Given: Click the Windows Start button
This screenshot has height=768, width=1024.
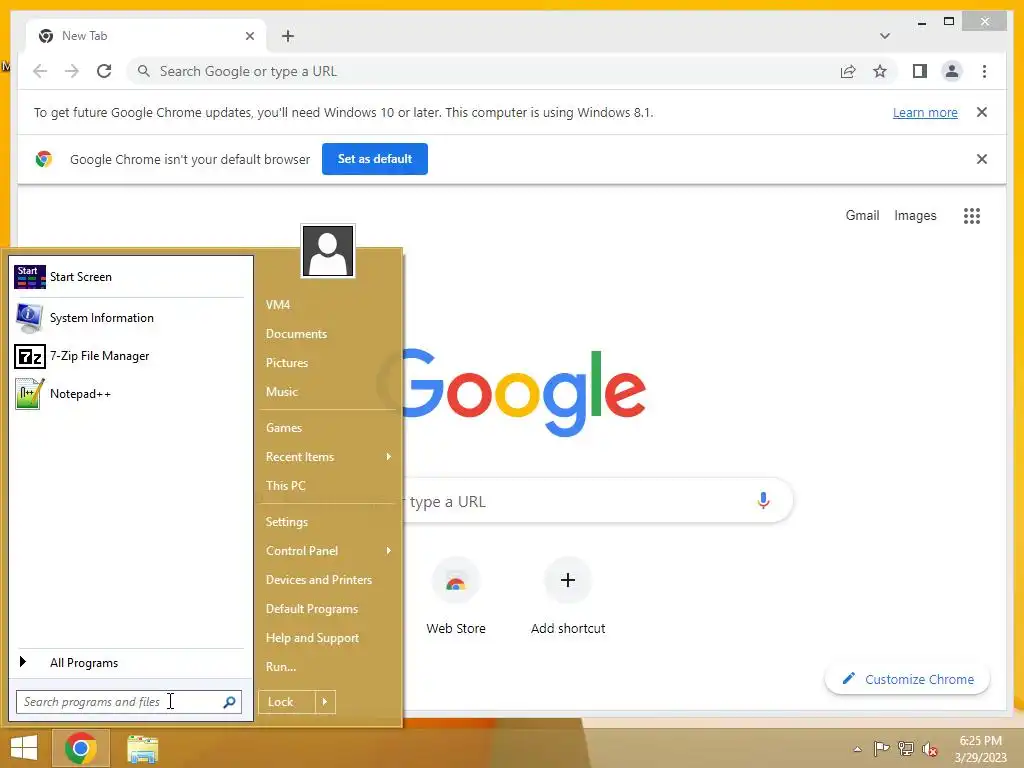Looking at the screenshot, I should point(24,748).
